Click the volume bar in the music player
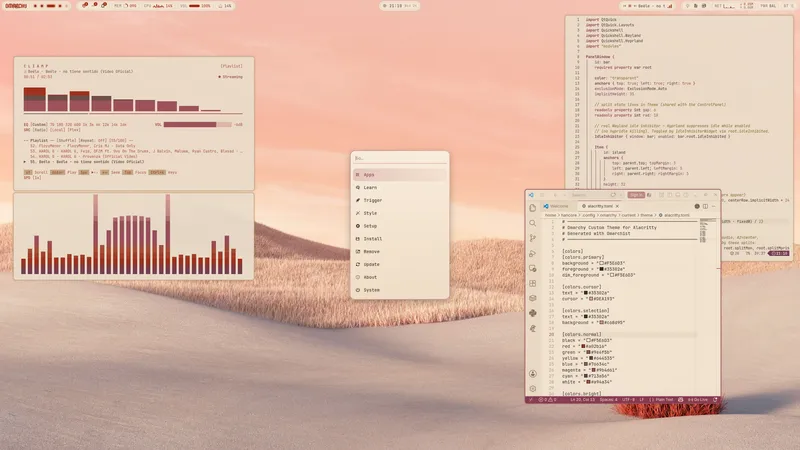Image resolution: width=800 pixels, height=450 pixels. (197, 124)
